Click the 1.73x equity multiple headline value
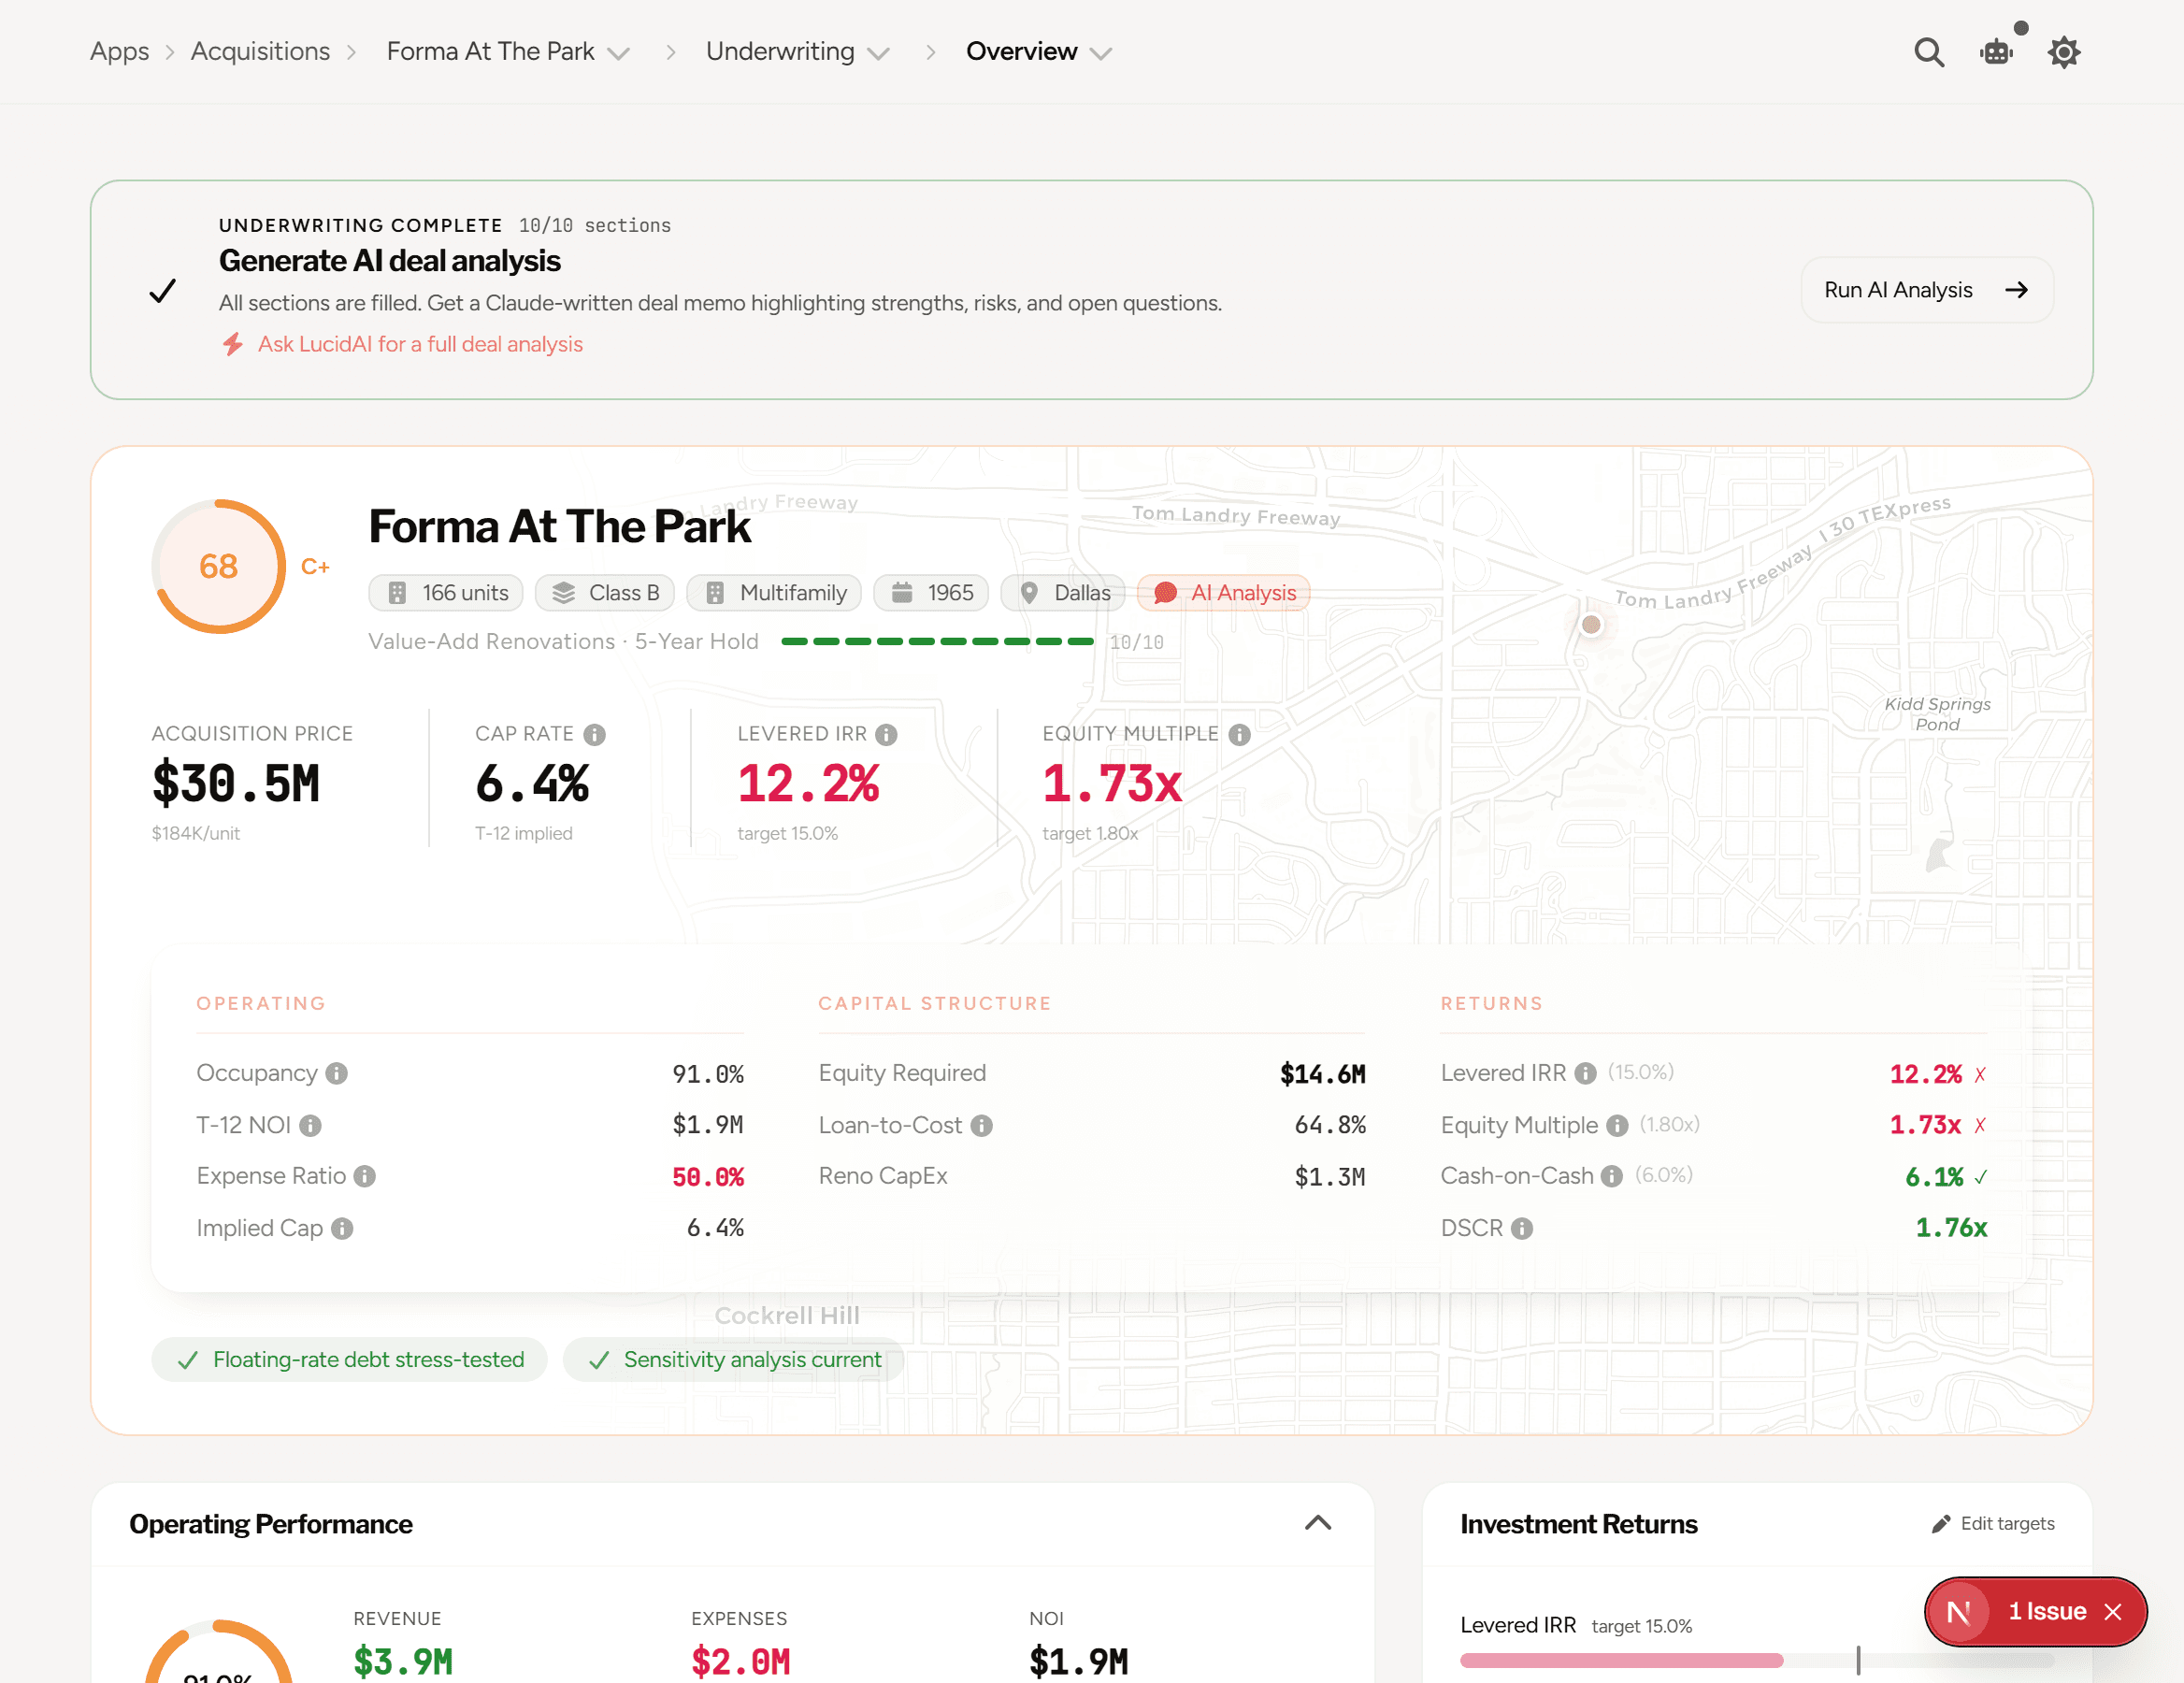 click(x=1112, y=783)
